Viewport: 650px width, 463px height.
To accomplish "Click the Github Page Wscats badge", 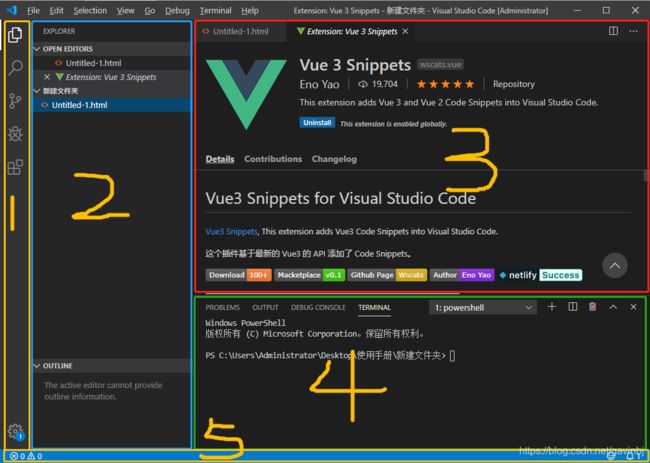I will coord(387,275).
